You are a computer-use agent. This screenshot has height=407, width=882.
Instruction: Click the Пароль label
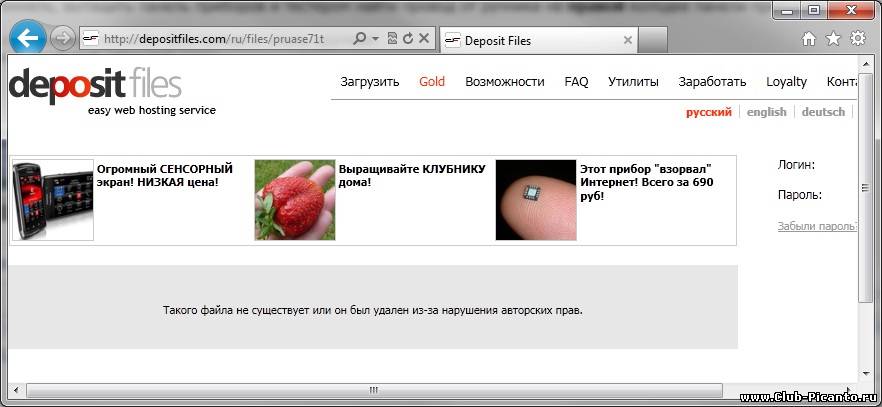(800, 195)
